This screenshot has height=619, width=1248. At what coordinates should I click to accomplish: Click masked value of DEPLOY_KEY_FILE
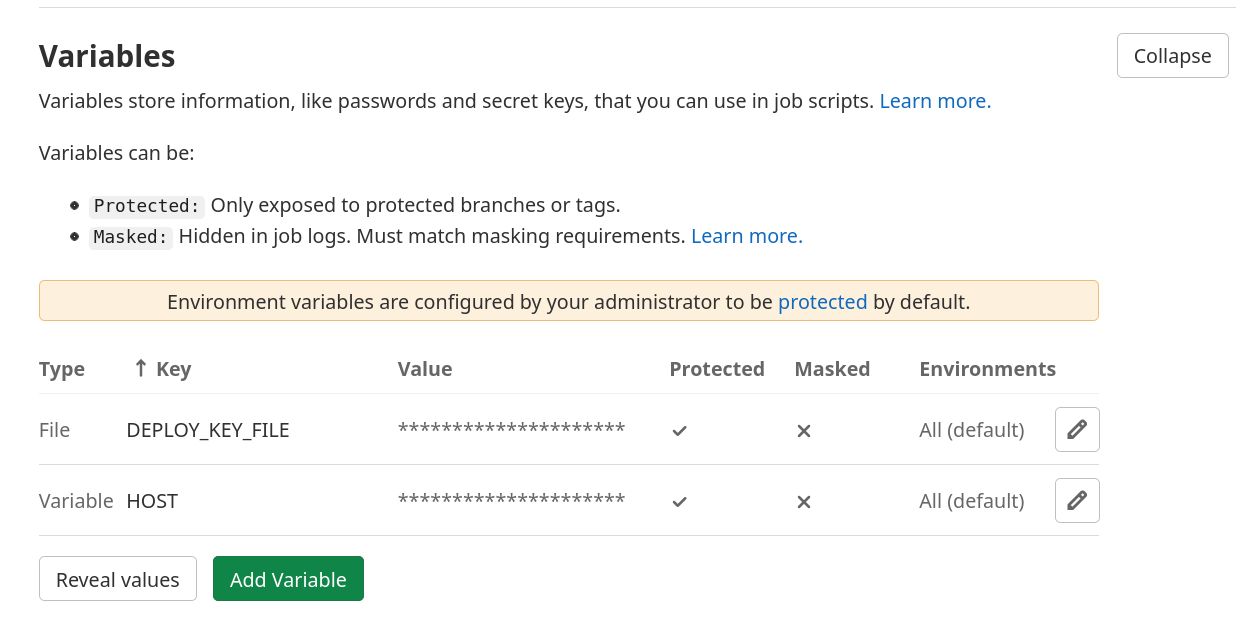coord(511,430)
